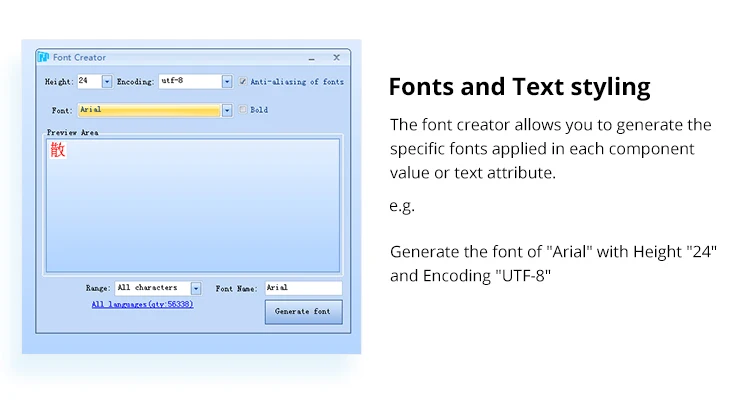Click inside the Preview Area box
This screenshot has width=750, height=411.
193,205
